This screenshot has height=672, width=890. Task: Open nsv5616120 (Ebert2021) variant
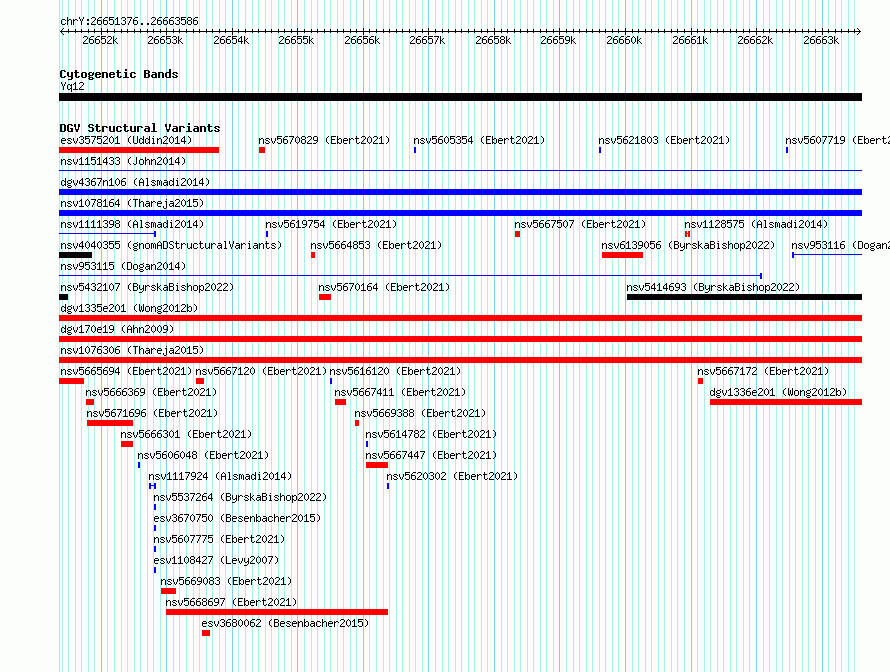pyautogui.click(x=395, y=371)
